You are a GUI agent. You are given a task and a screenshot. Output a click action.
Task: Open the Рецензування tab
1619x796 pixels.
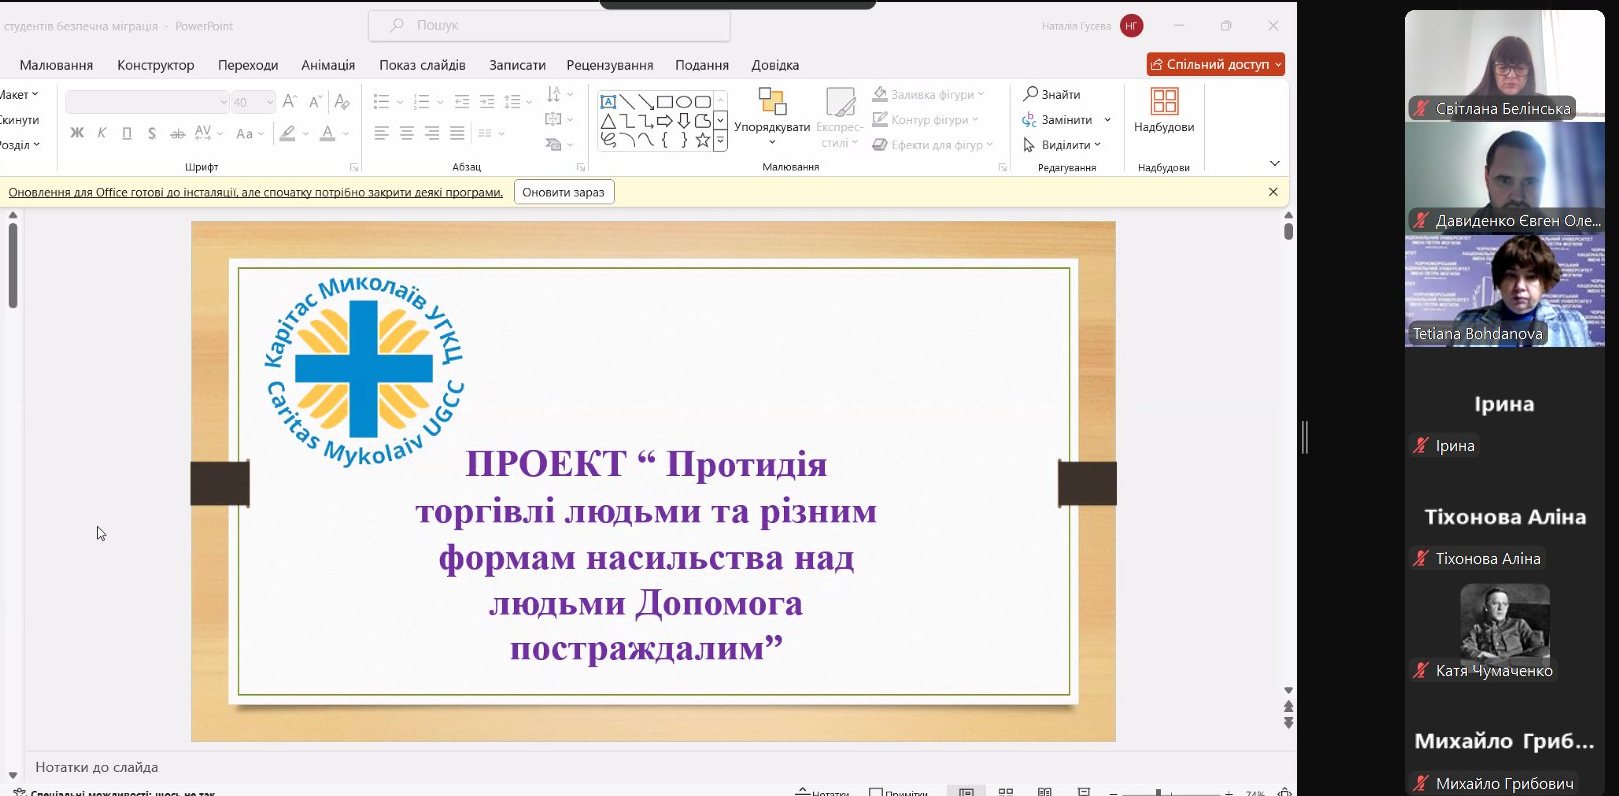tap(610, 65)
